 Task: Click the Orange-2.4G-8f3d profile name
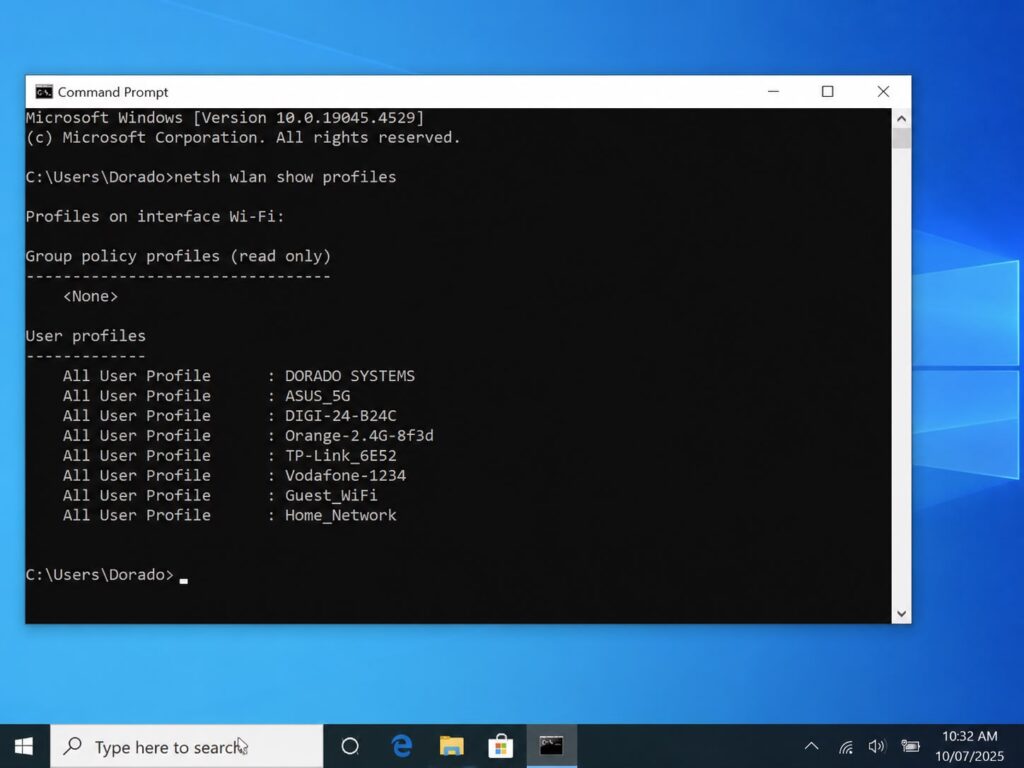[x=359, y=436]
